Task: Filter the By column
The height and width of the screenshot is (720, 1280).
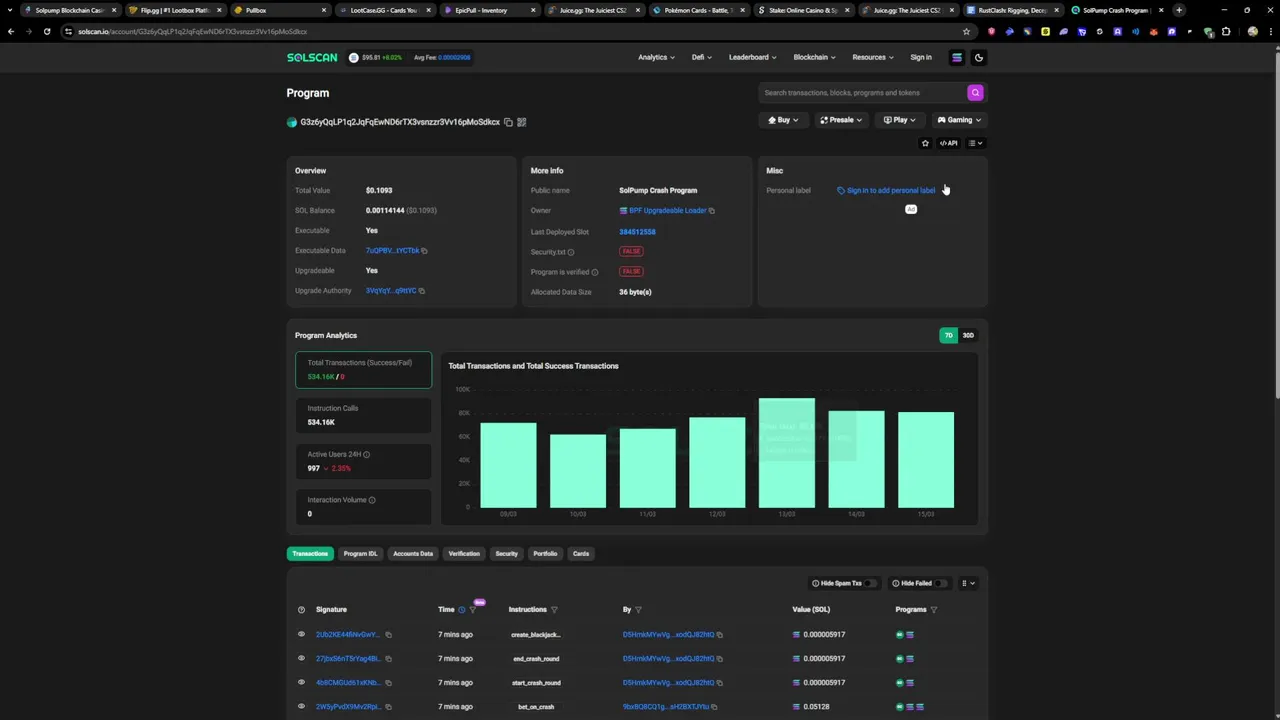Action: [638, 610]
